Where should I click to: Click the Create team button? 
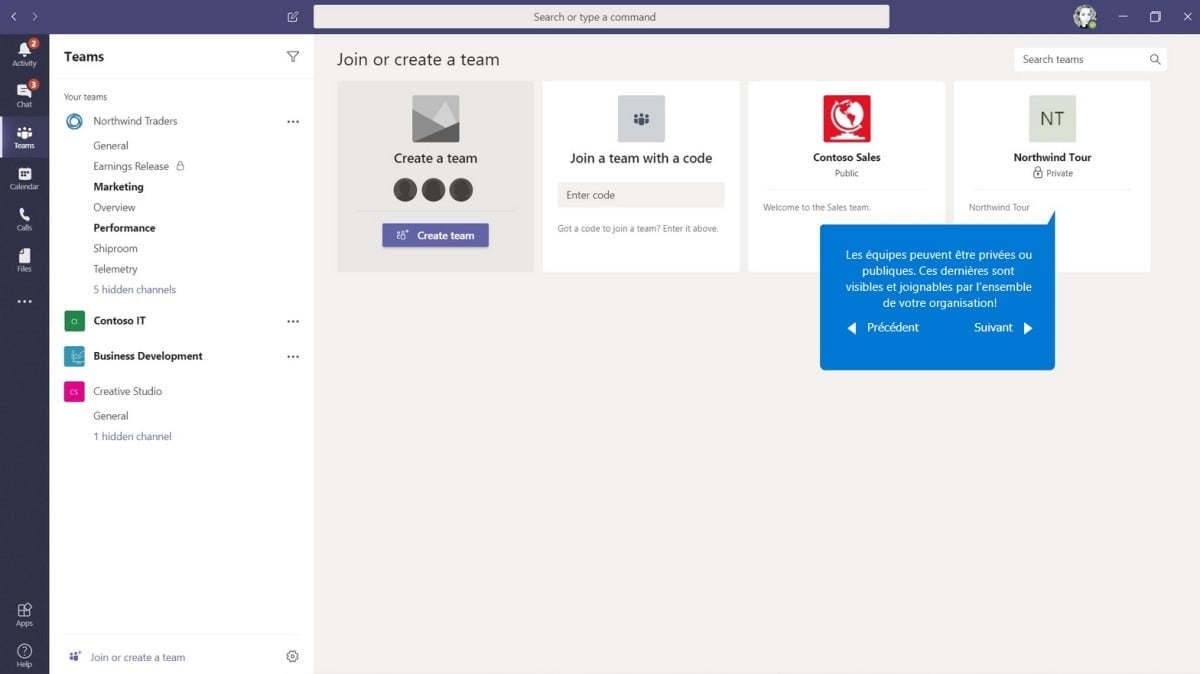click(435, 235)
